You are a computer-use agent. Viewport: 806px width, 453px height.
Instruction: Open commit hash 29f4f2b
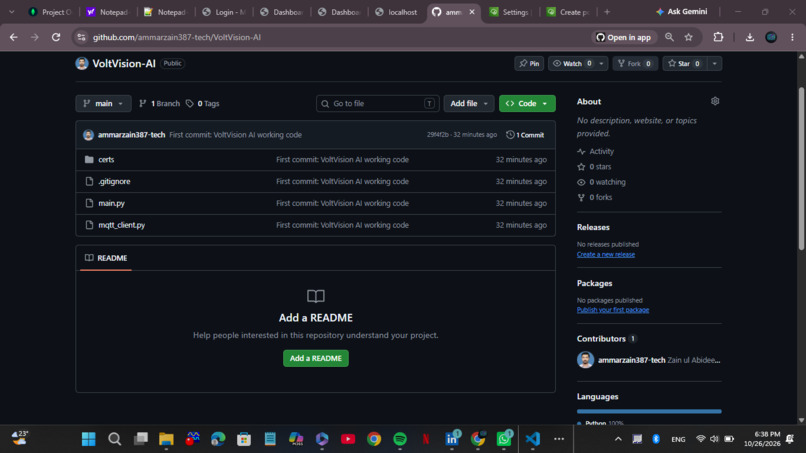click(437, 135)
